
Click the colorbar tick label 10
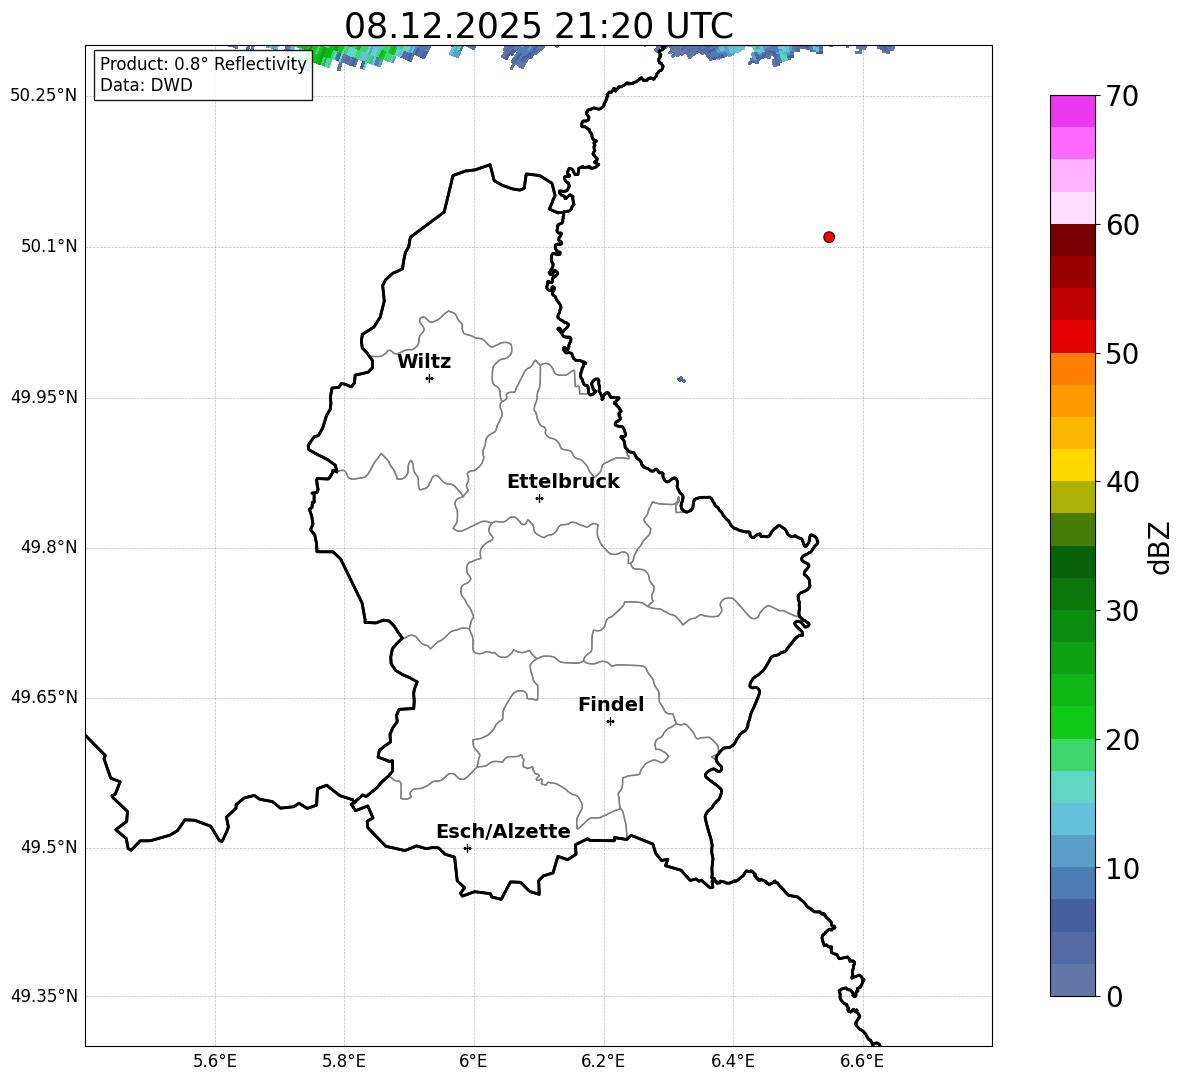(1122, 868)
